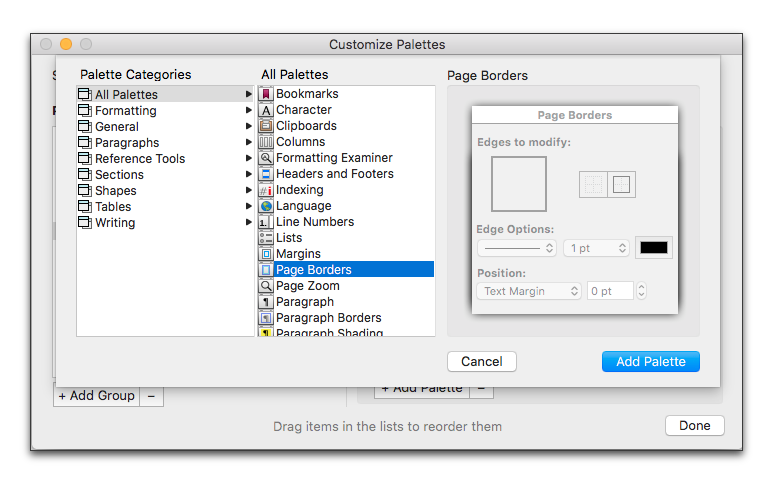Click the edges to modify preview box
This screenshot has width=774, height=483.
[519, 184]
